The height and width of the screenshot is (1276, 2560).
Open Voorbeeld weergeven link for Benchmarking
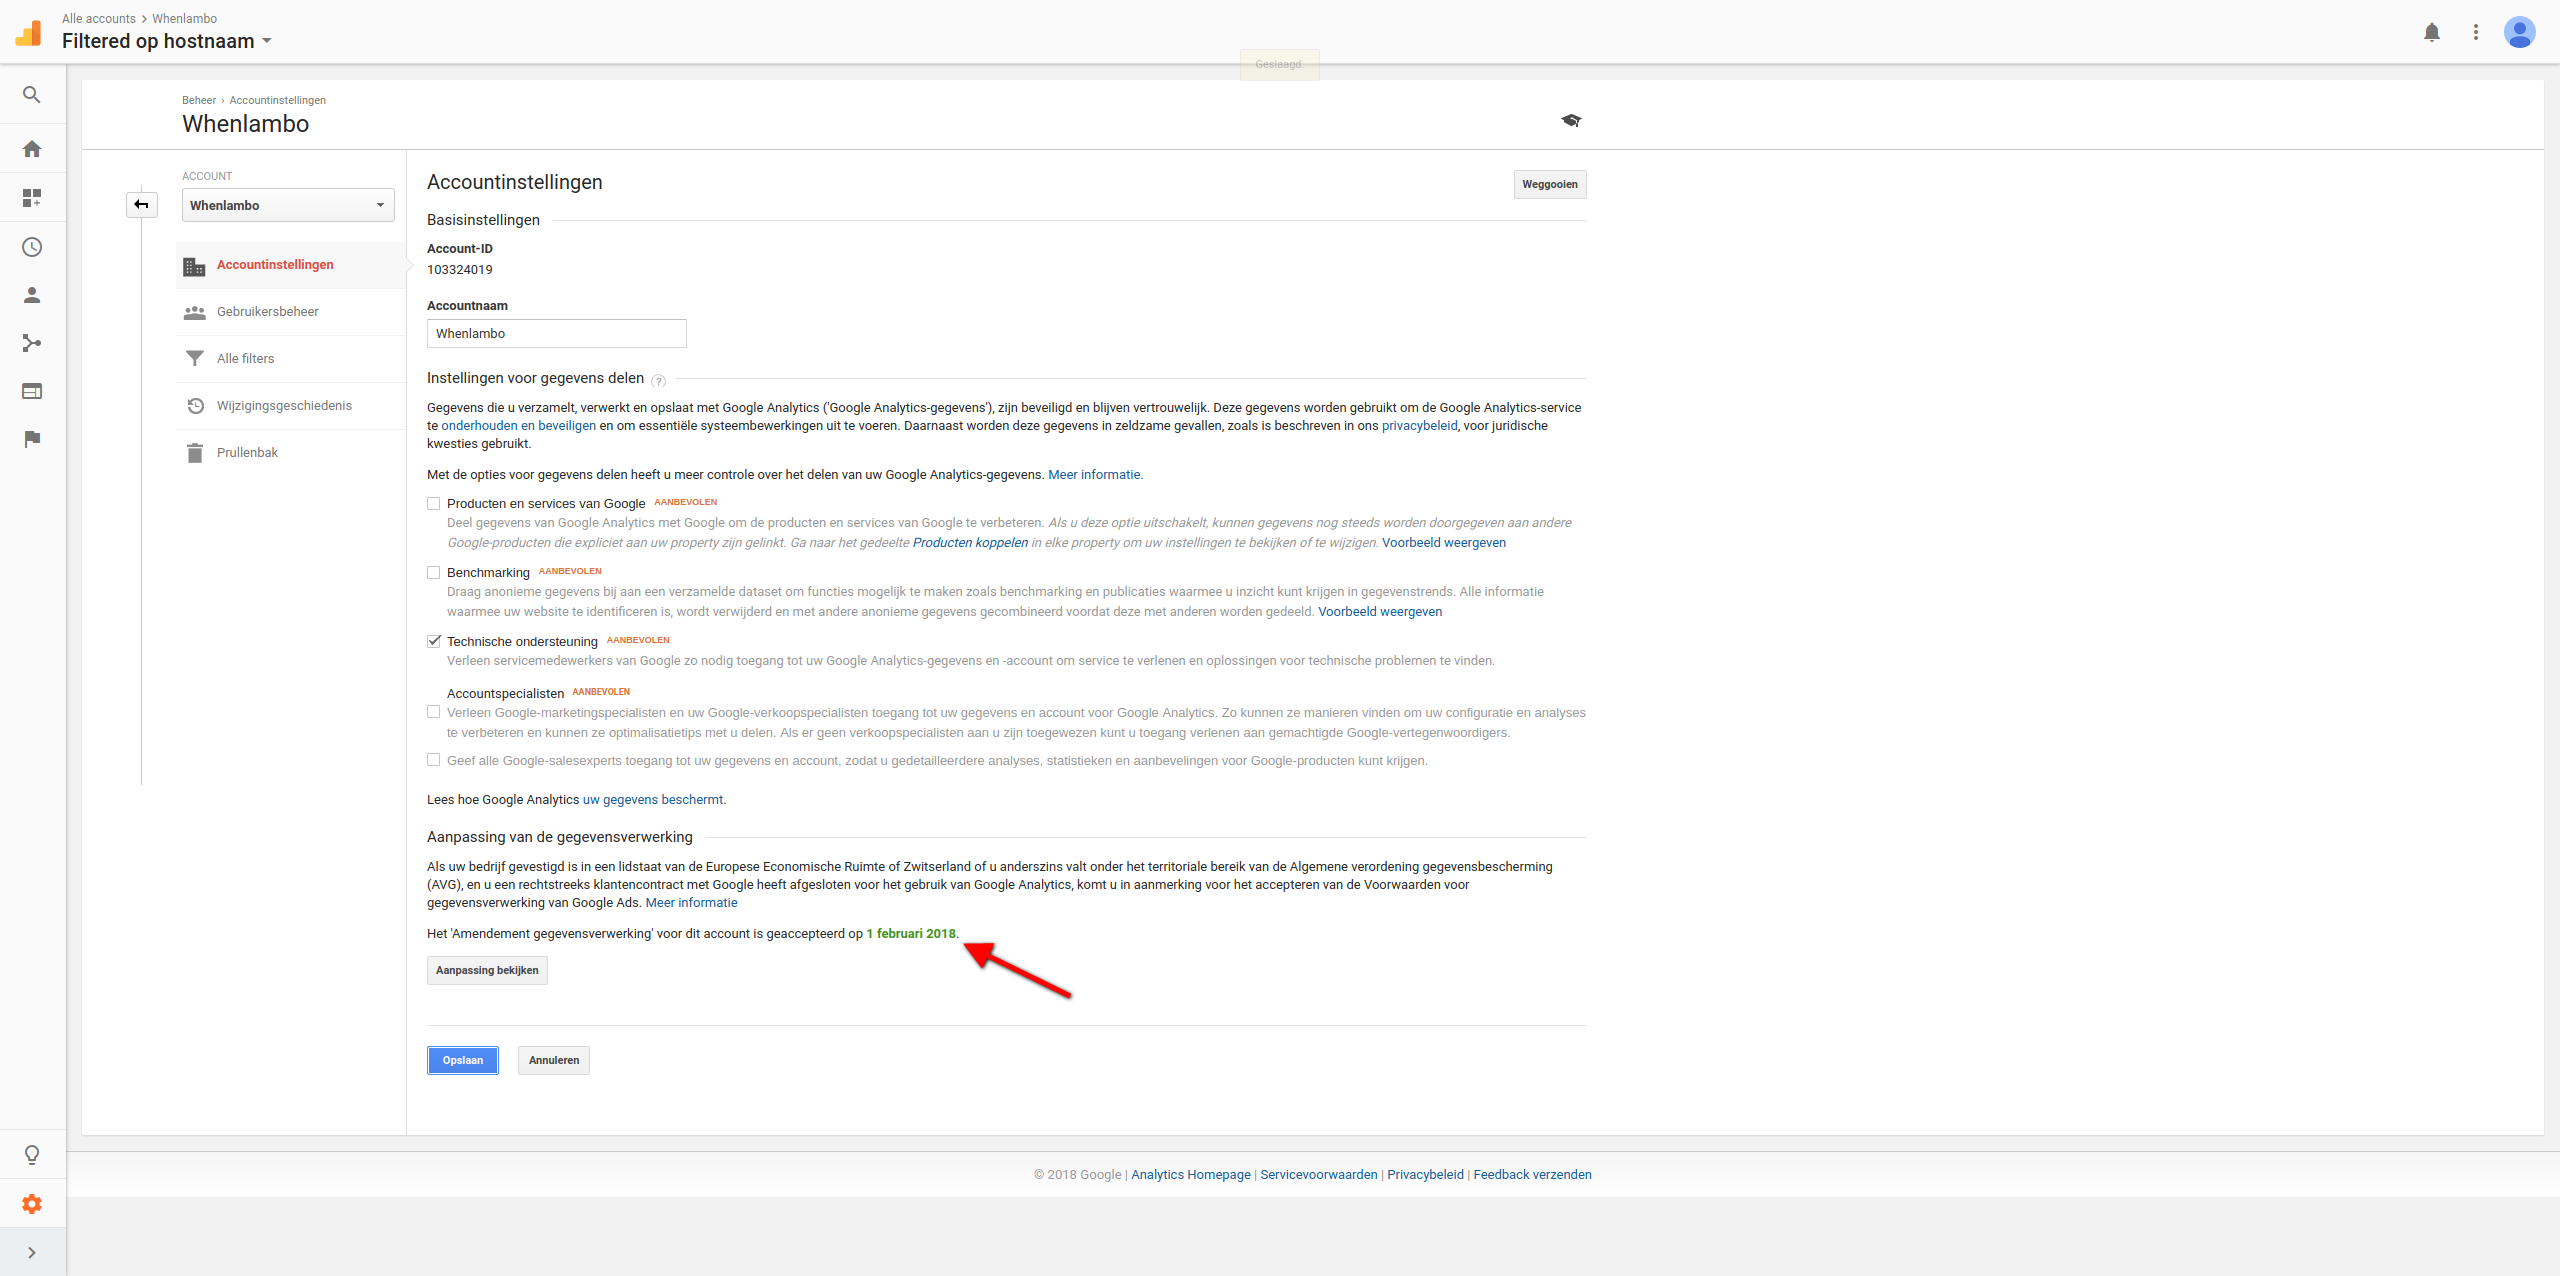pos(1380,612)
